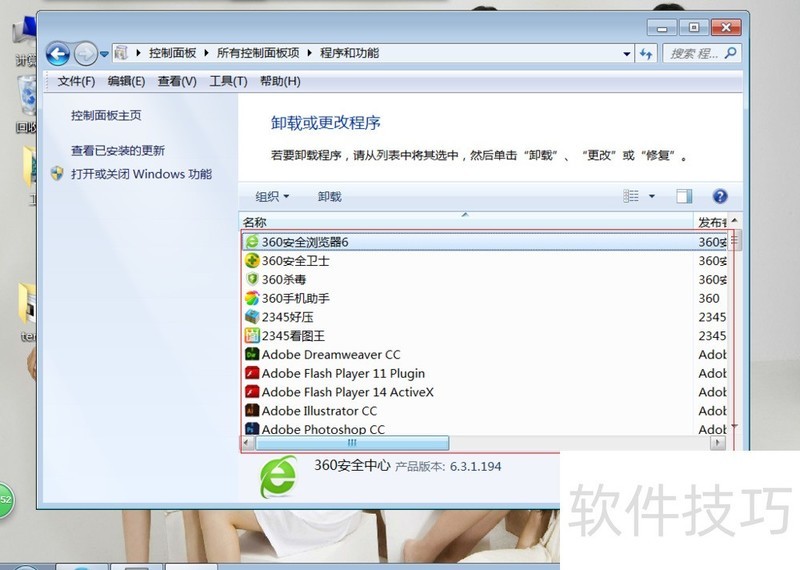Open the view options dropdown arrow
Viewport: 800px width, 570px height.
[652, 196]
